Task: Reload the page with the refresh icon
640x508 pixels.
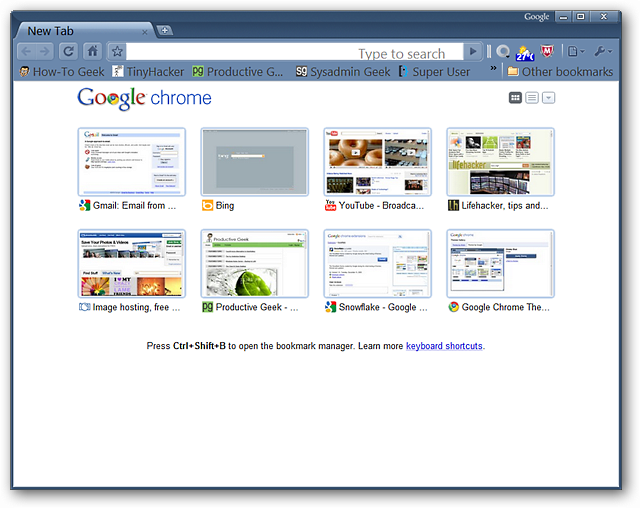Action: click(69, 51)
